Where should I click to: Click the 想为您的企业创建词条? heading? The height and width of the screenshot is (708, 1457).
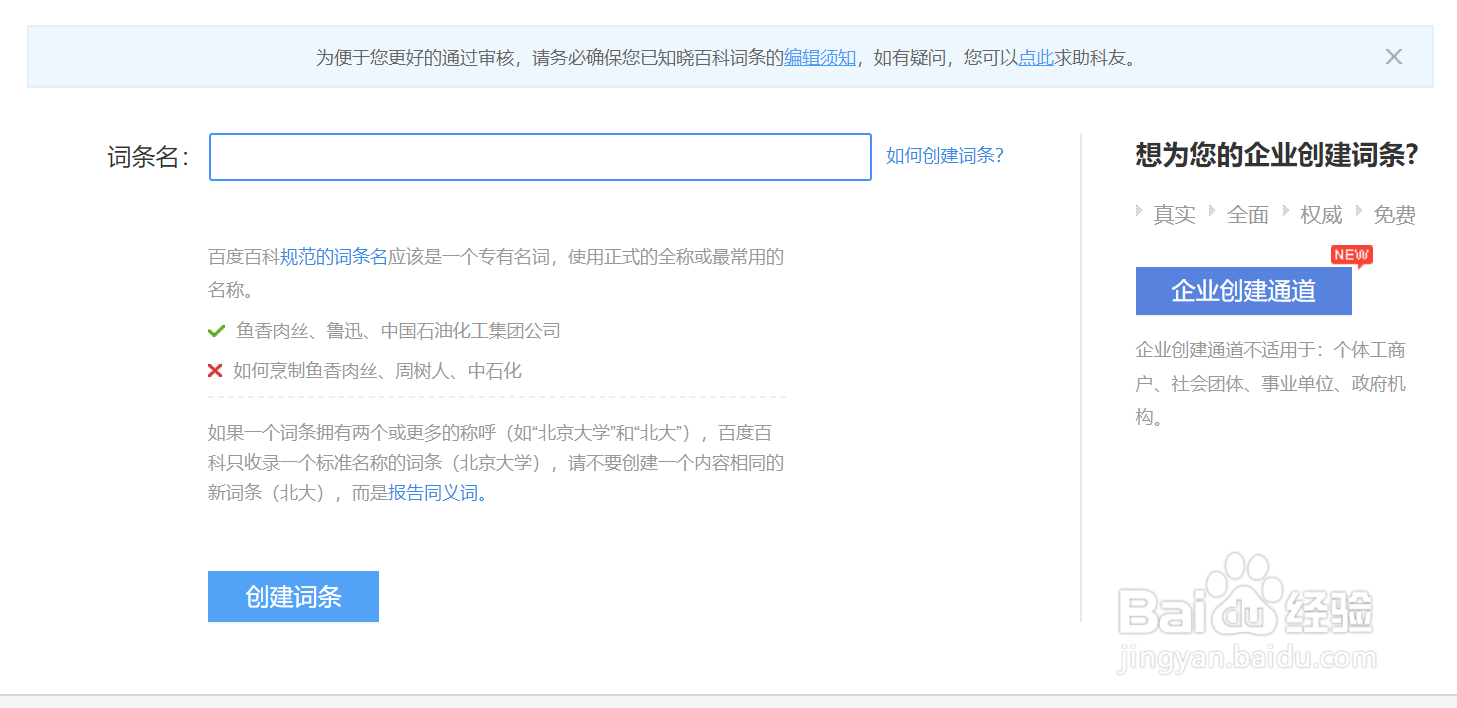tap(1276, 155)
